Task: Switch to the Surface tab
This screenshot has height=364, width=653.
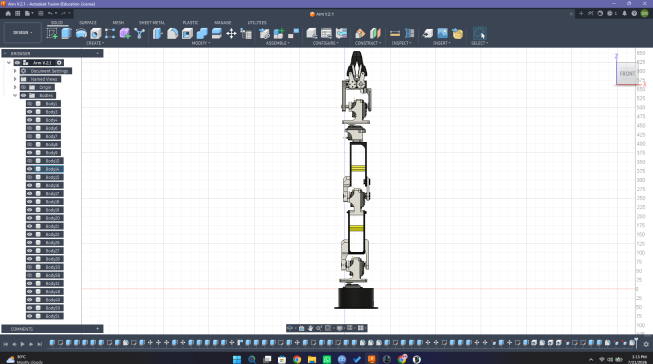Action: tap(88, 22)
